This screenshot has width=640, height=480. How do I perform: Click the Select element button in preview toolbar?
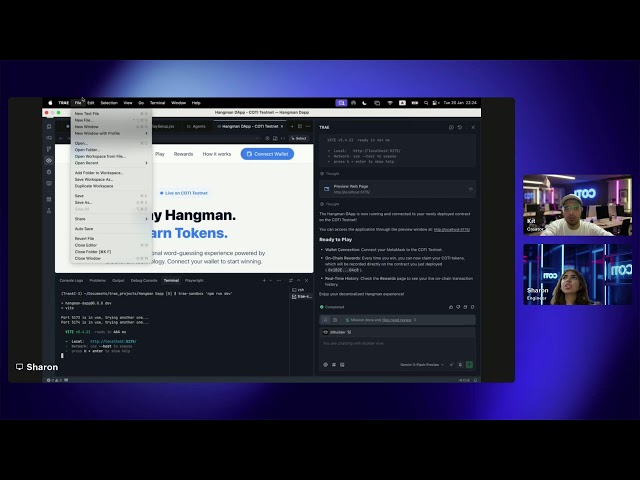(299, 138)
